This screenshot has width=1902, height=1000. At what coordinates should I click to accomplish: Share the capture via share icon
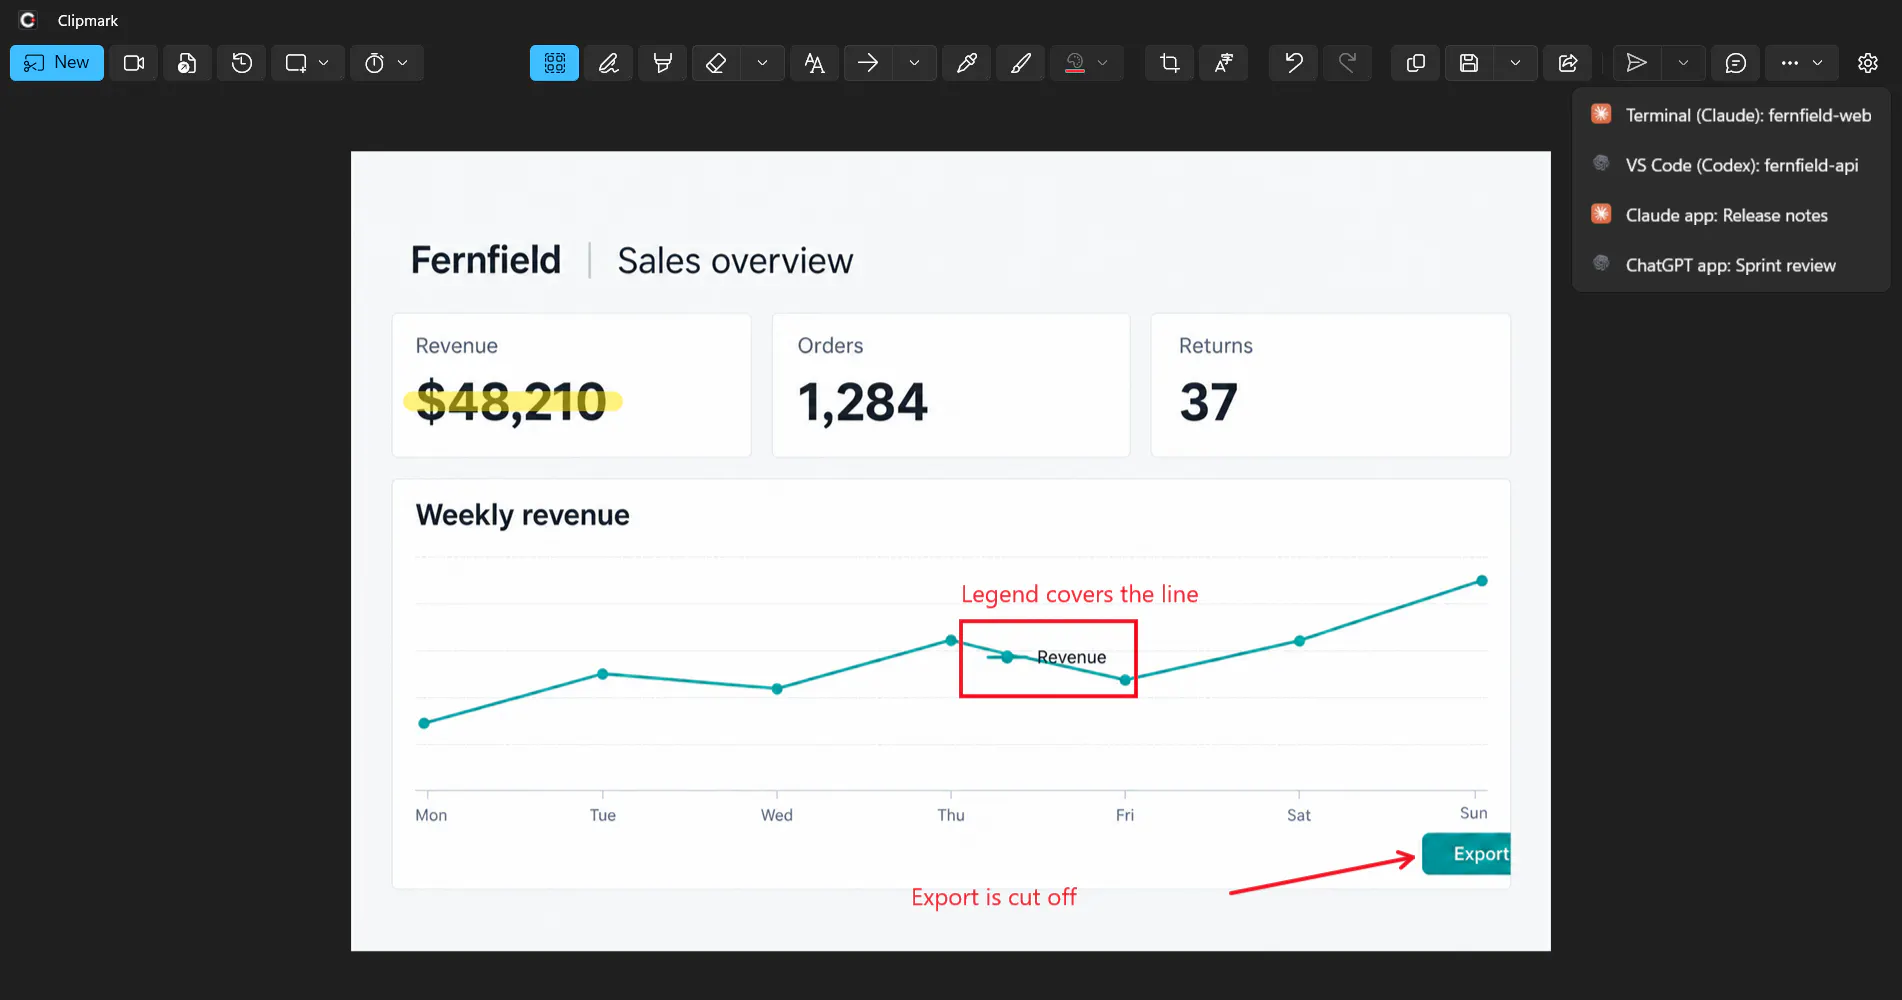[1568, 63]
